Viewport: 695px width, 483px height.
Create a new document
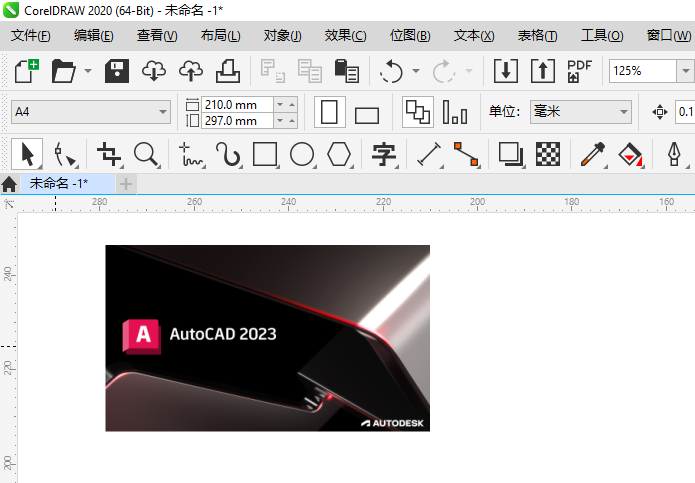(27, 71)
